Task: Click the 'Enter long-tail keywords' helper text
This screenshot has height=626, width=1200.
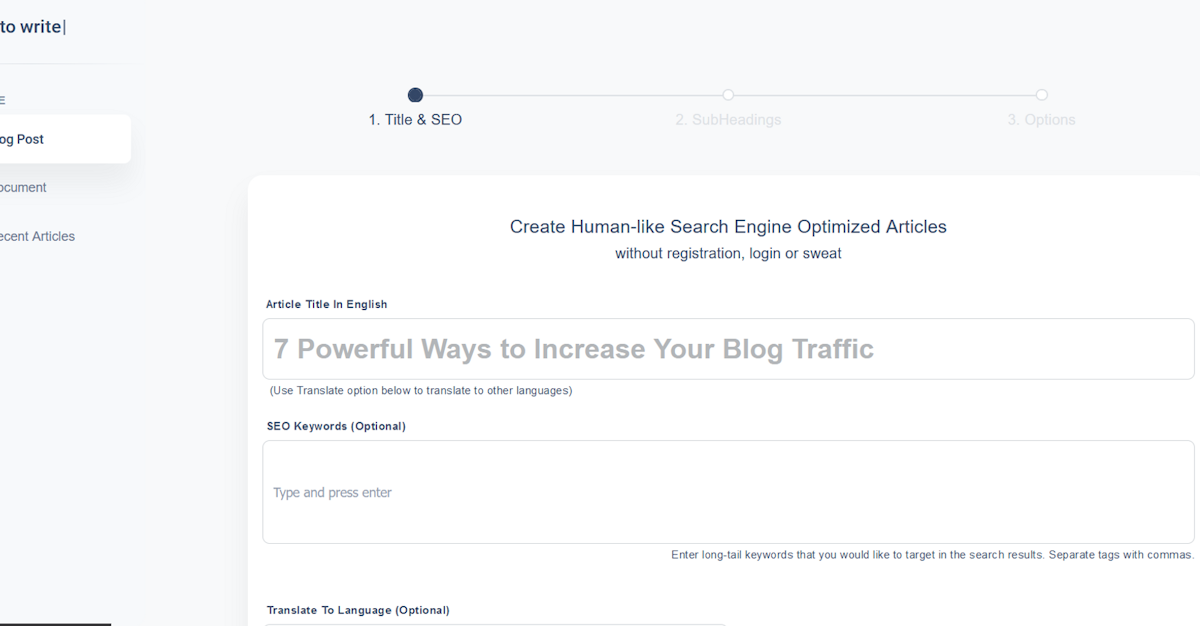Action: coord(932,554)
